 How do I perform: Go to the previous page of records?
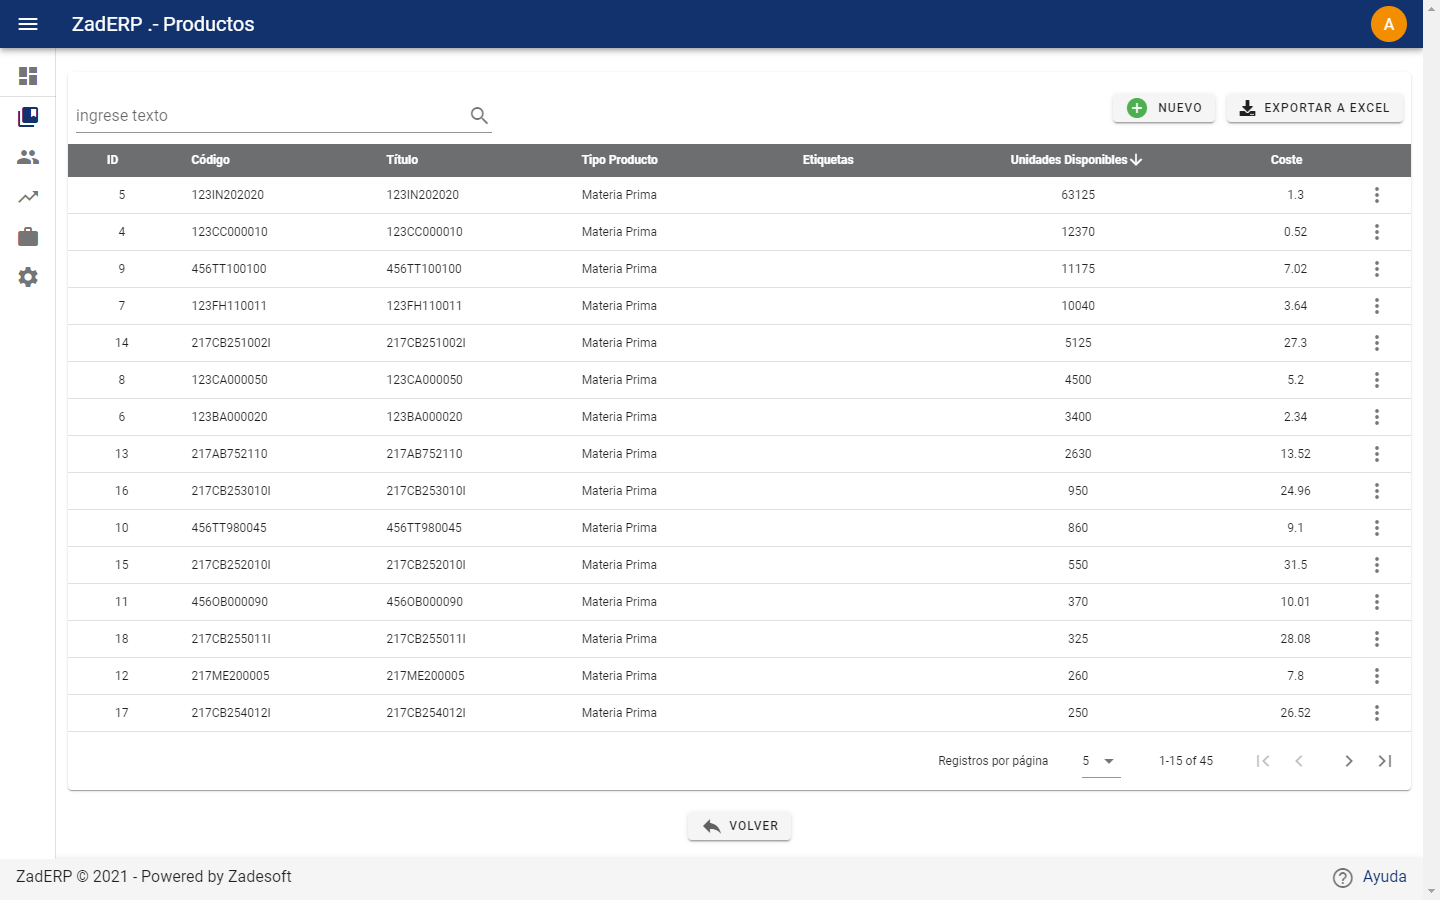[x=1299, y=761]
